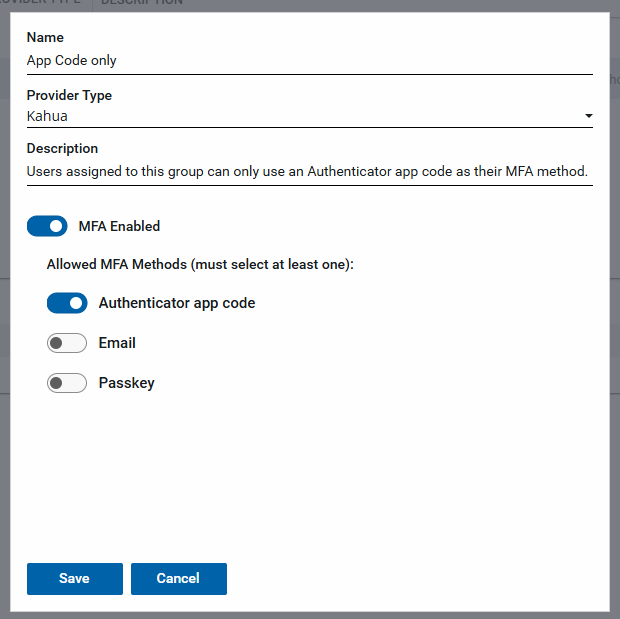Turn off Authenticator app code toggle
This screenshot has width=620, height=619.
(x=67, y=303)
